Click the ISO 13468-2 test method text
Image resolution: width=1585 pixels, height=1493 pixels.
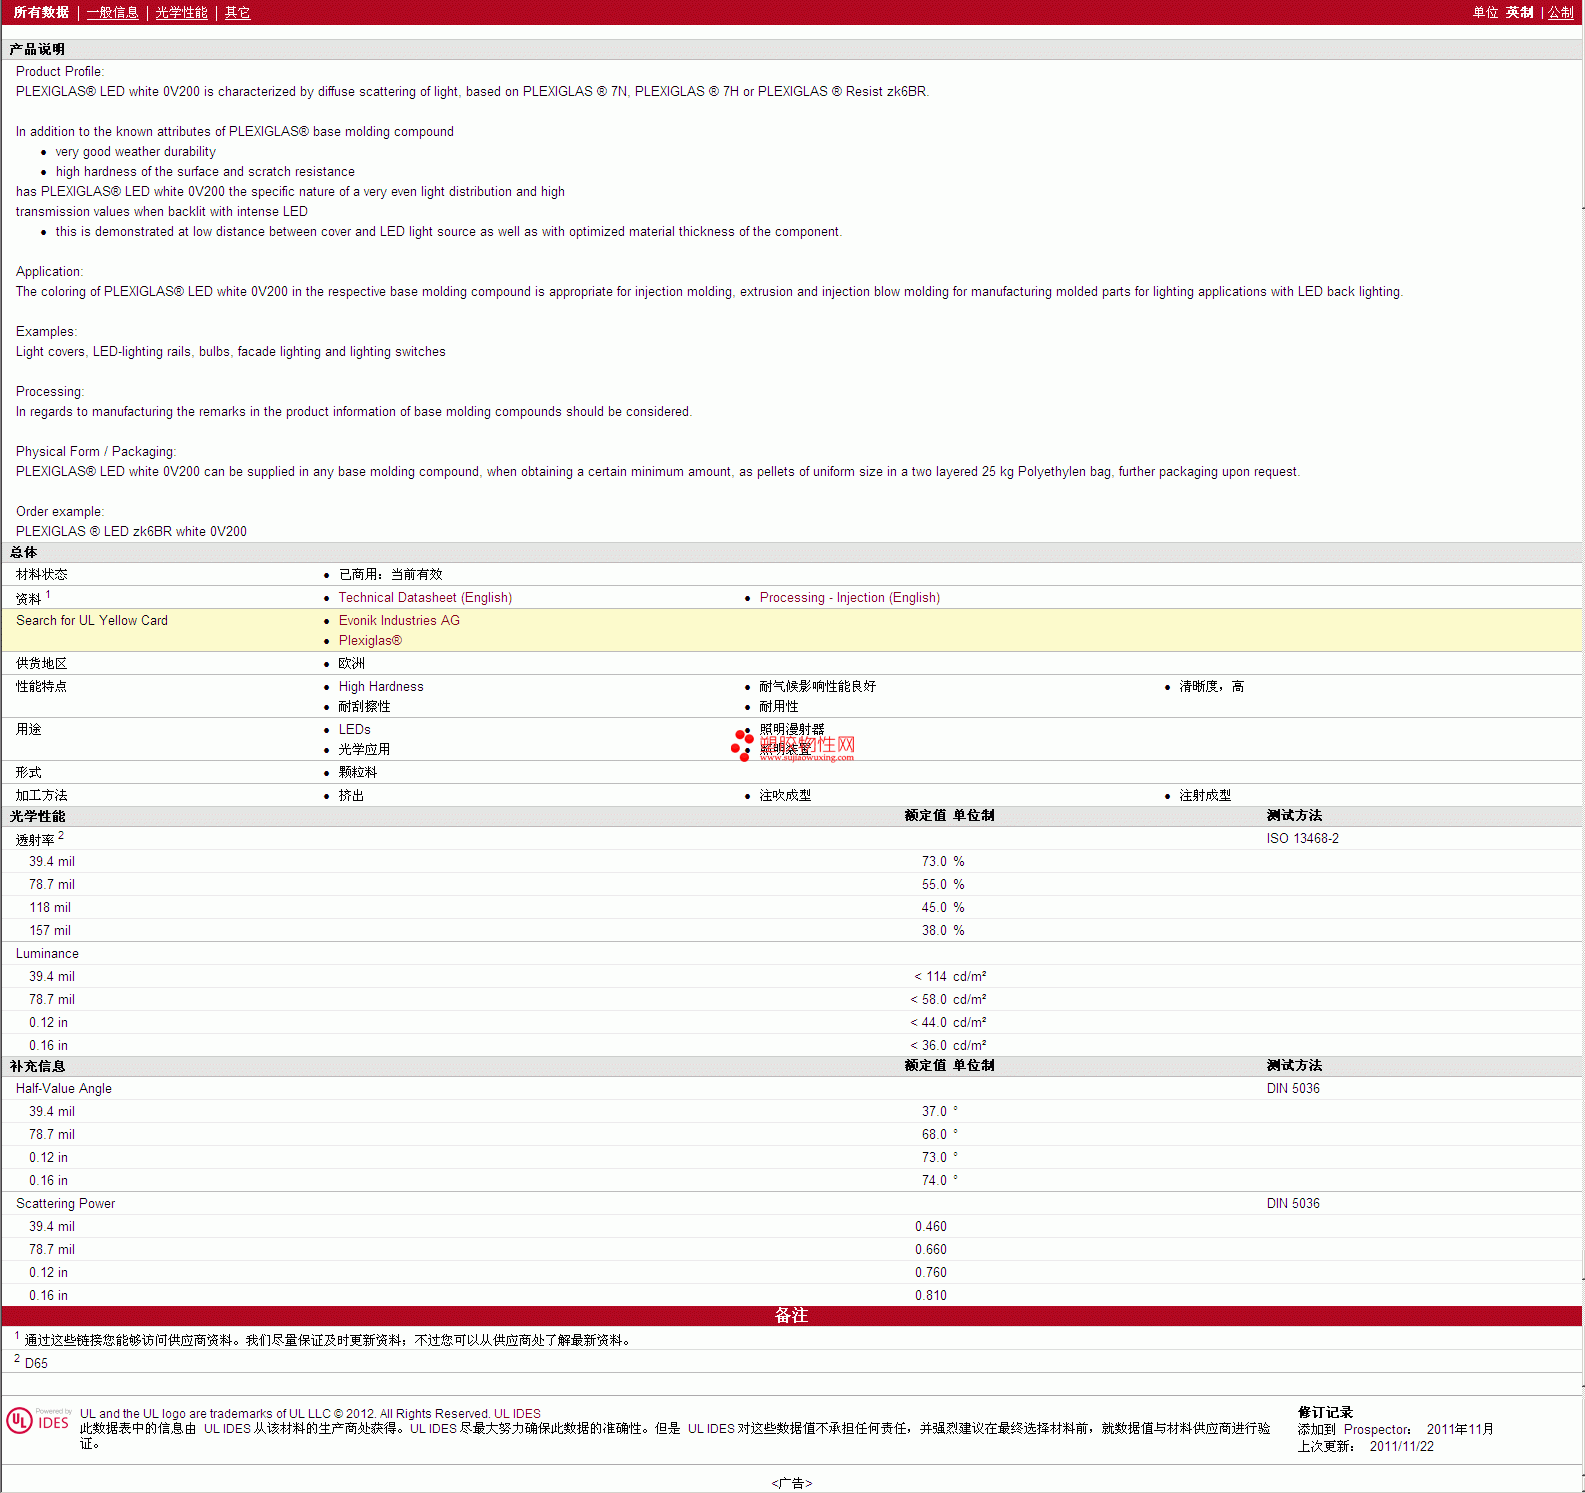coord(1302,839)
